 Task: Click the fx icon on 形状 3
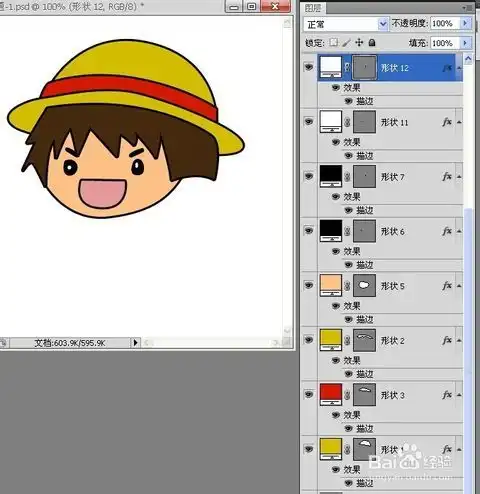[x=447, y=395]
